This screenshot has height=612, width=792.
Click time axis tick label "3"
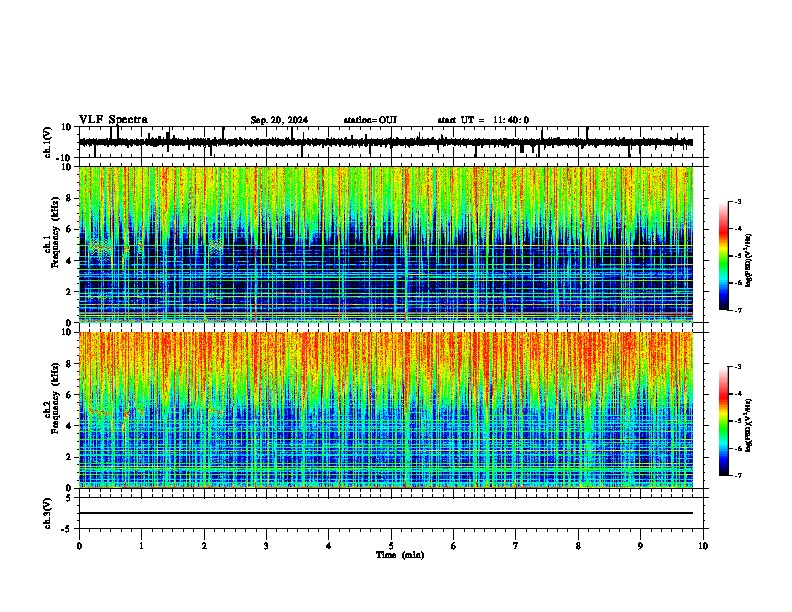(266, 546)
